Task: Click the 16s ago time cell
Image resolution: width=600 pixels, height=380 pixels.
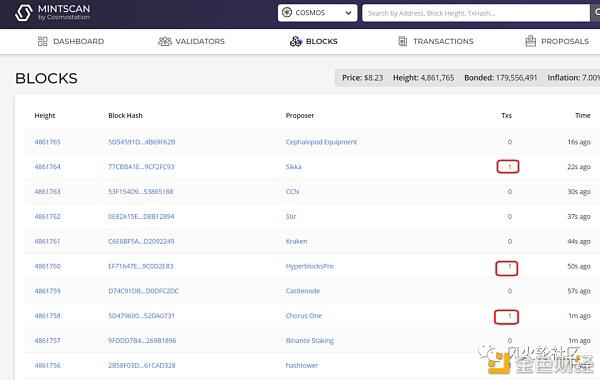Action: click(579, 142)
